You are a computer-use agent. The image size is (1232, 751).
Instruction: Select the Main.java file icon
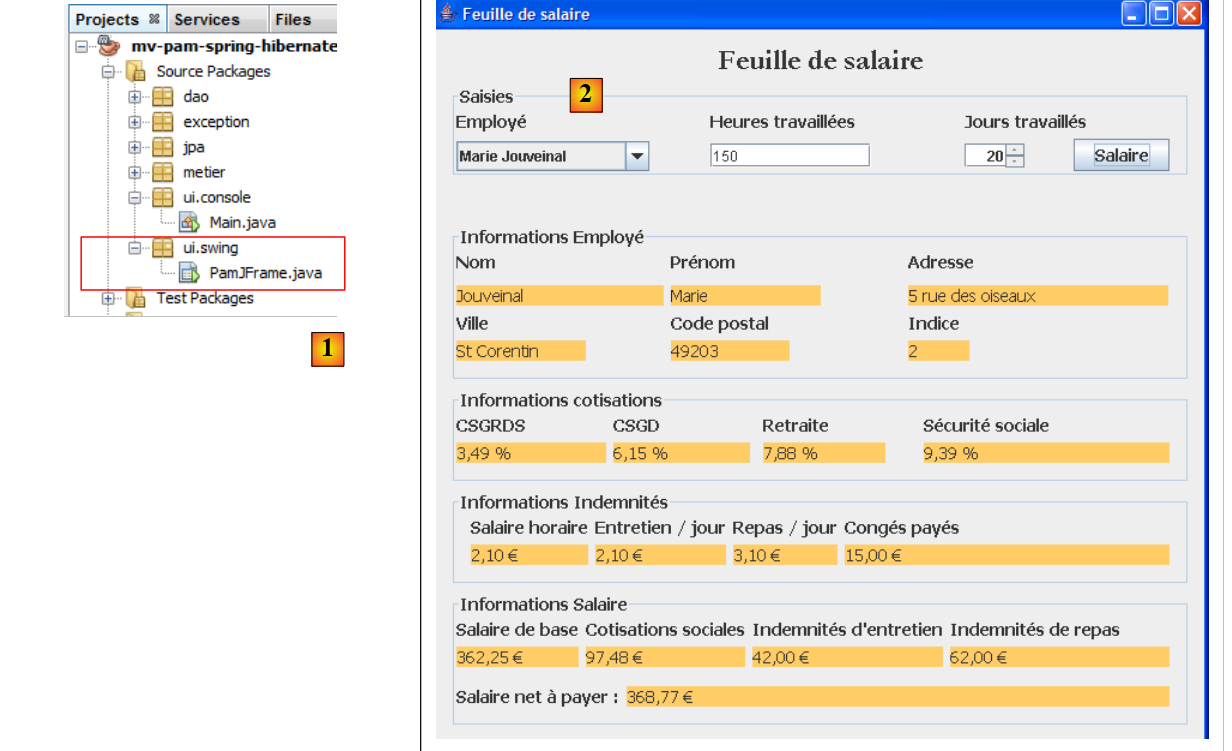click(189, 223)
